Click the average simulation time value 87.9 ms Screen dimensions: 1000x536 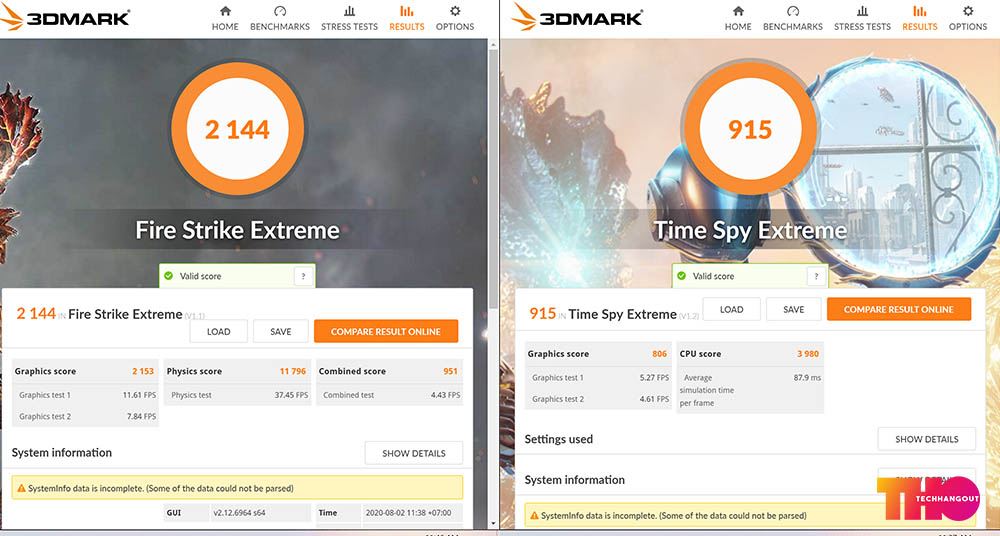(x=807, y=378)
